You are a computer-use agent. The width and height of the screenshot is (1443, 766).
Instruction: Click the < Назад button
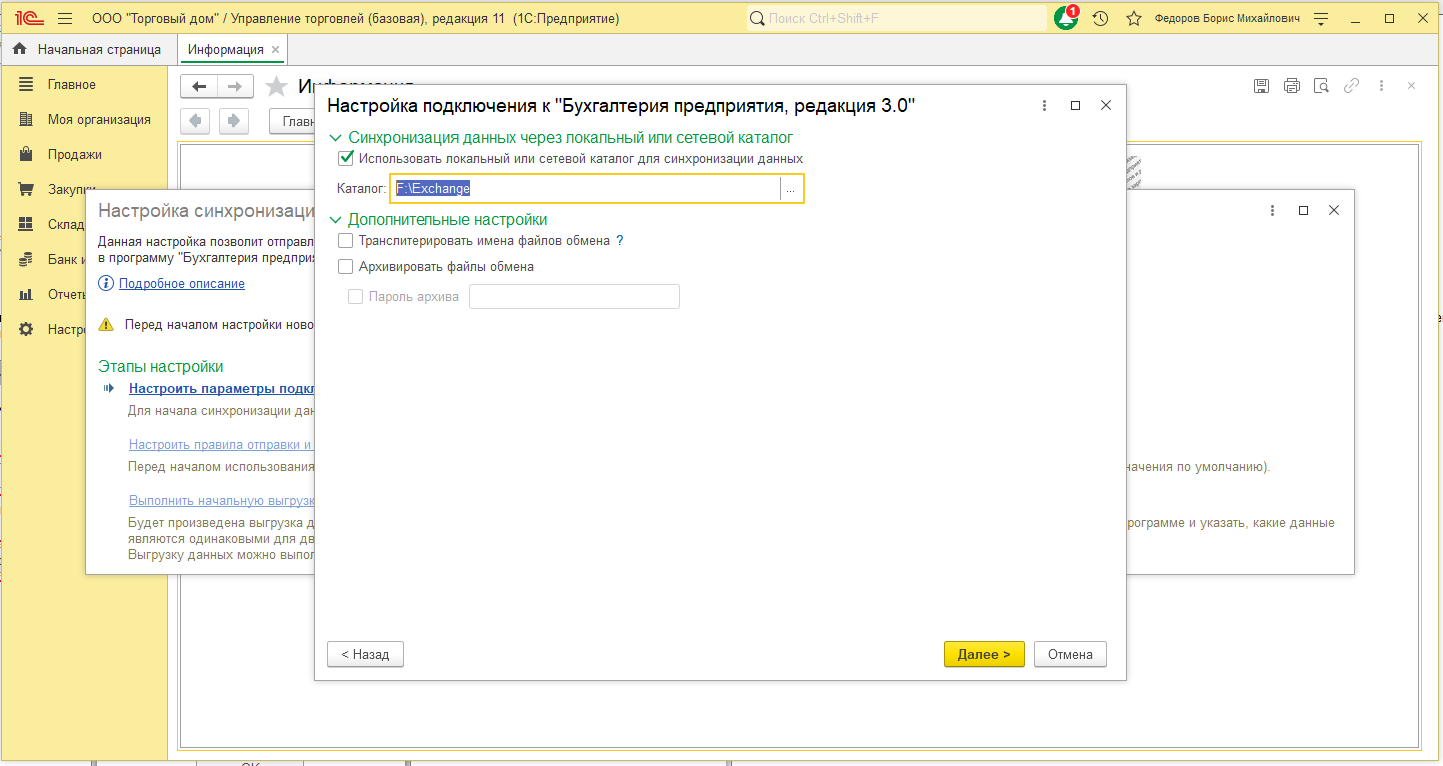coord(365,654)
